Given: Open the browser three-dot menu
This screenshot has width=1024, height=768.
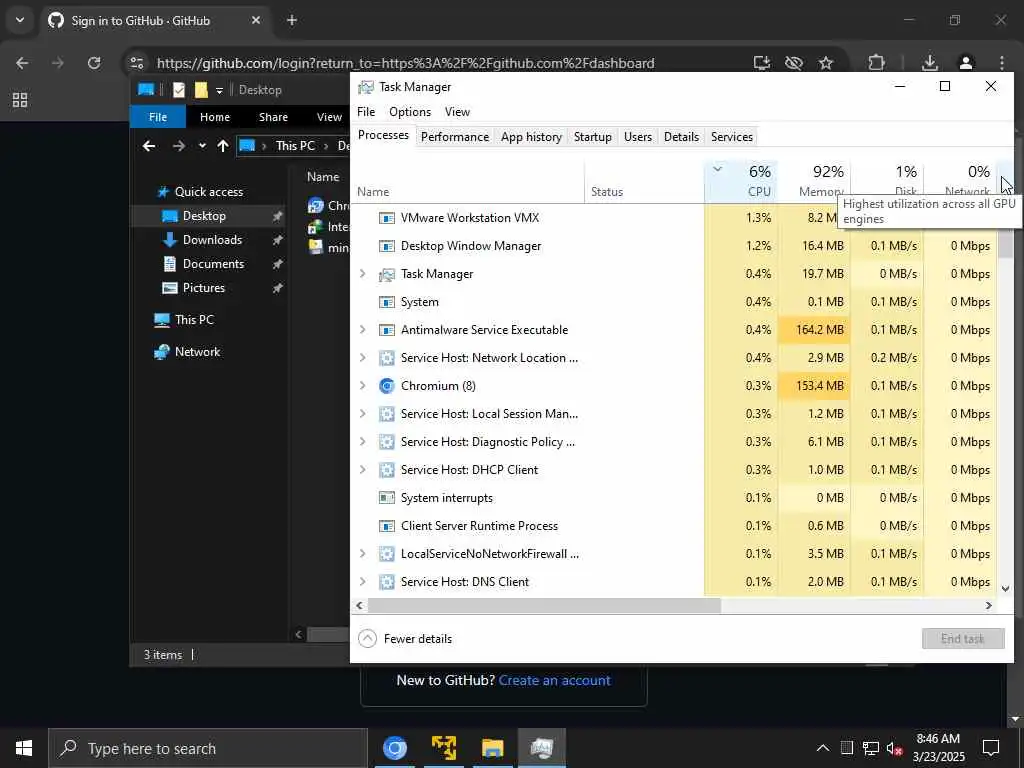Looking at the screenshot, I should tap(1002, 63).
